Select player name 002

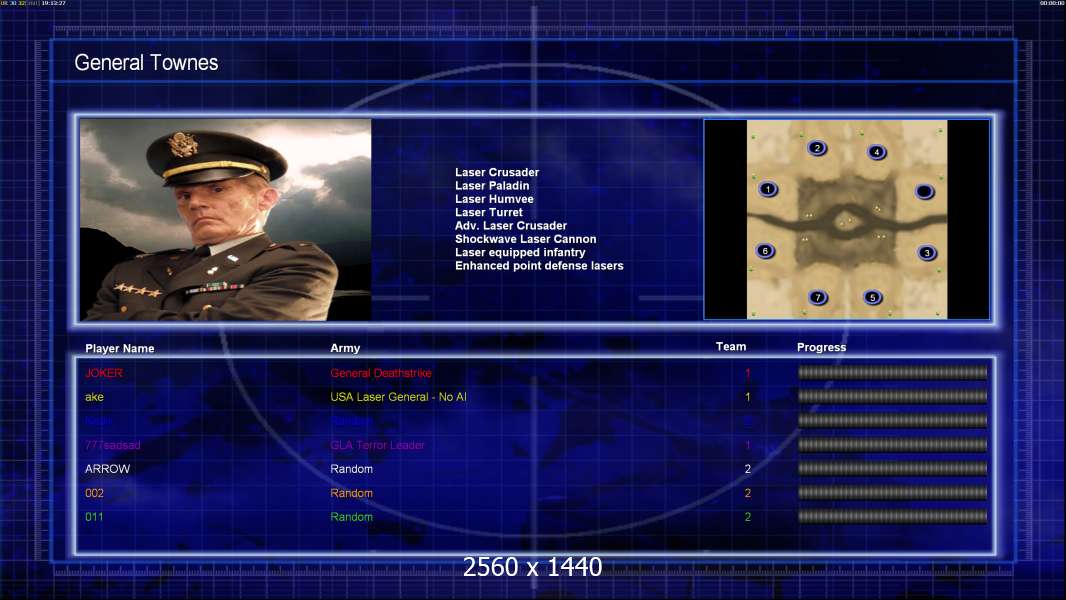pyautogui.click(x=94, y=493)
